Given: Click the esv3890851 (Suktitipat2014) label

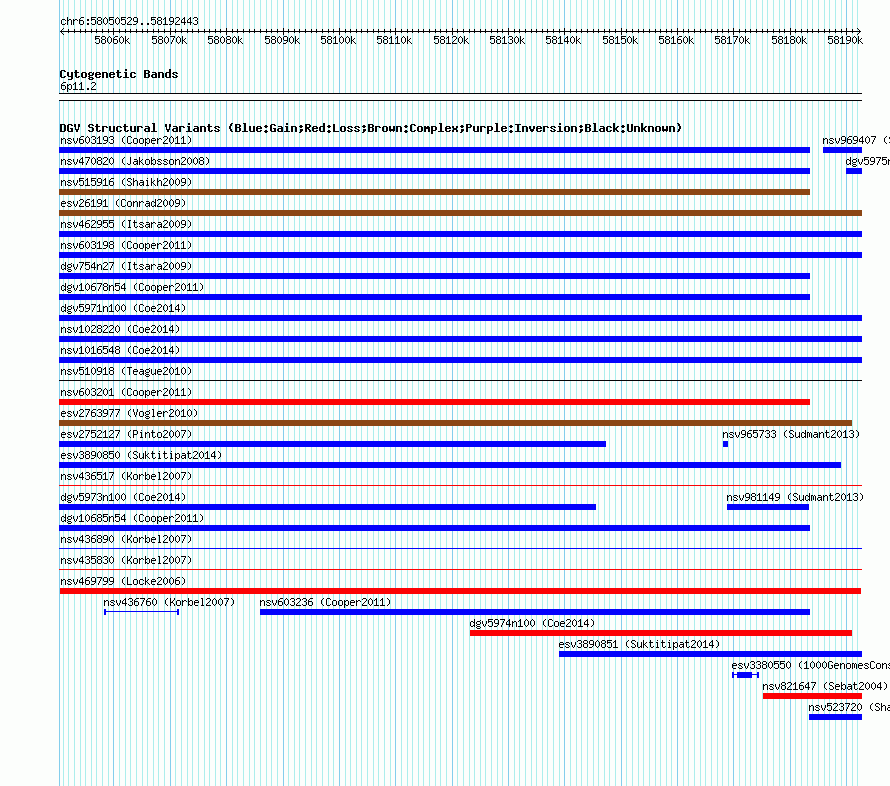Looking at the screenshot, I should (639, 644).
